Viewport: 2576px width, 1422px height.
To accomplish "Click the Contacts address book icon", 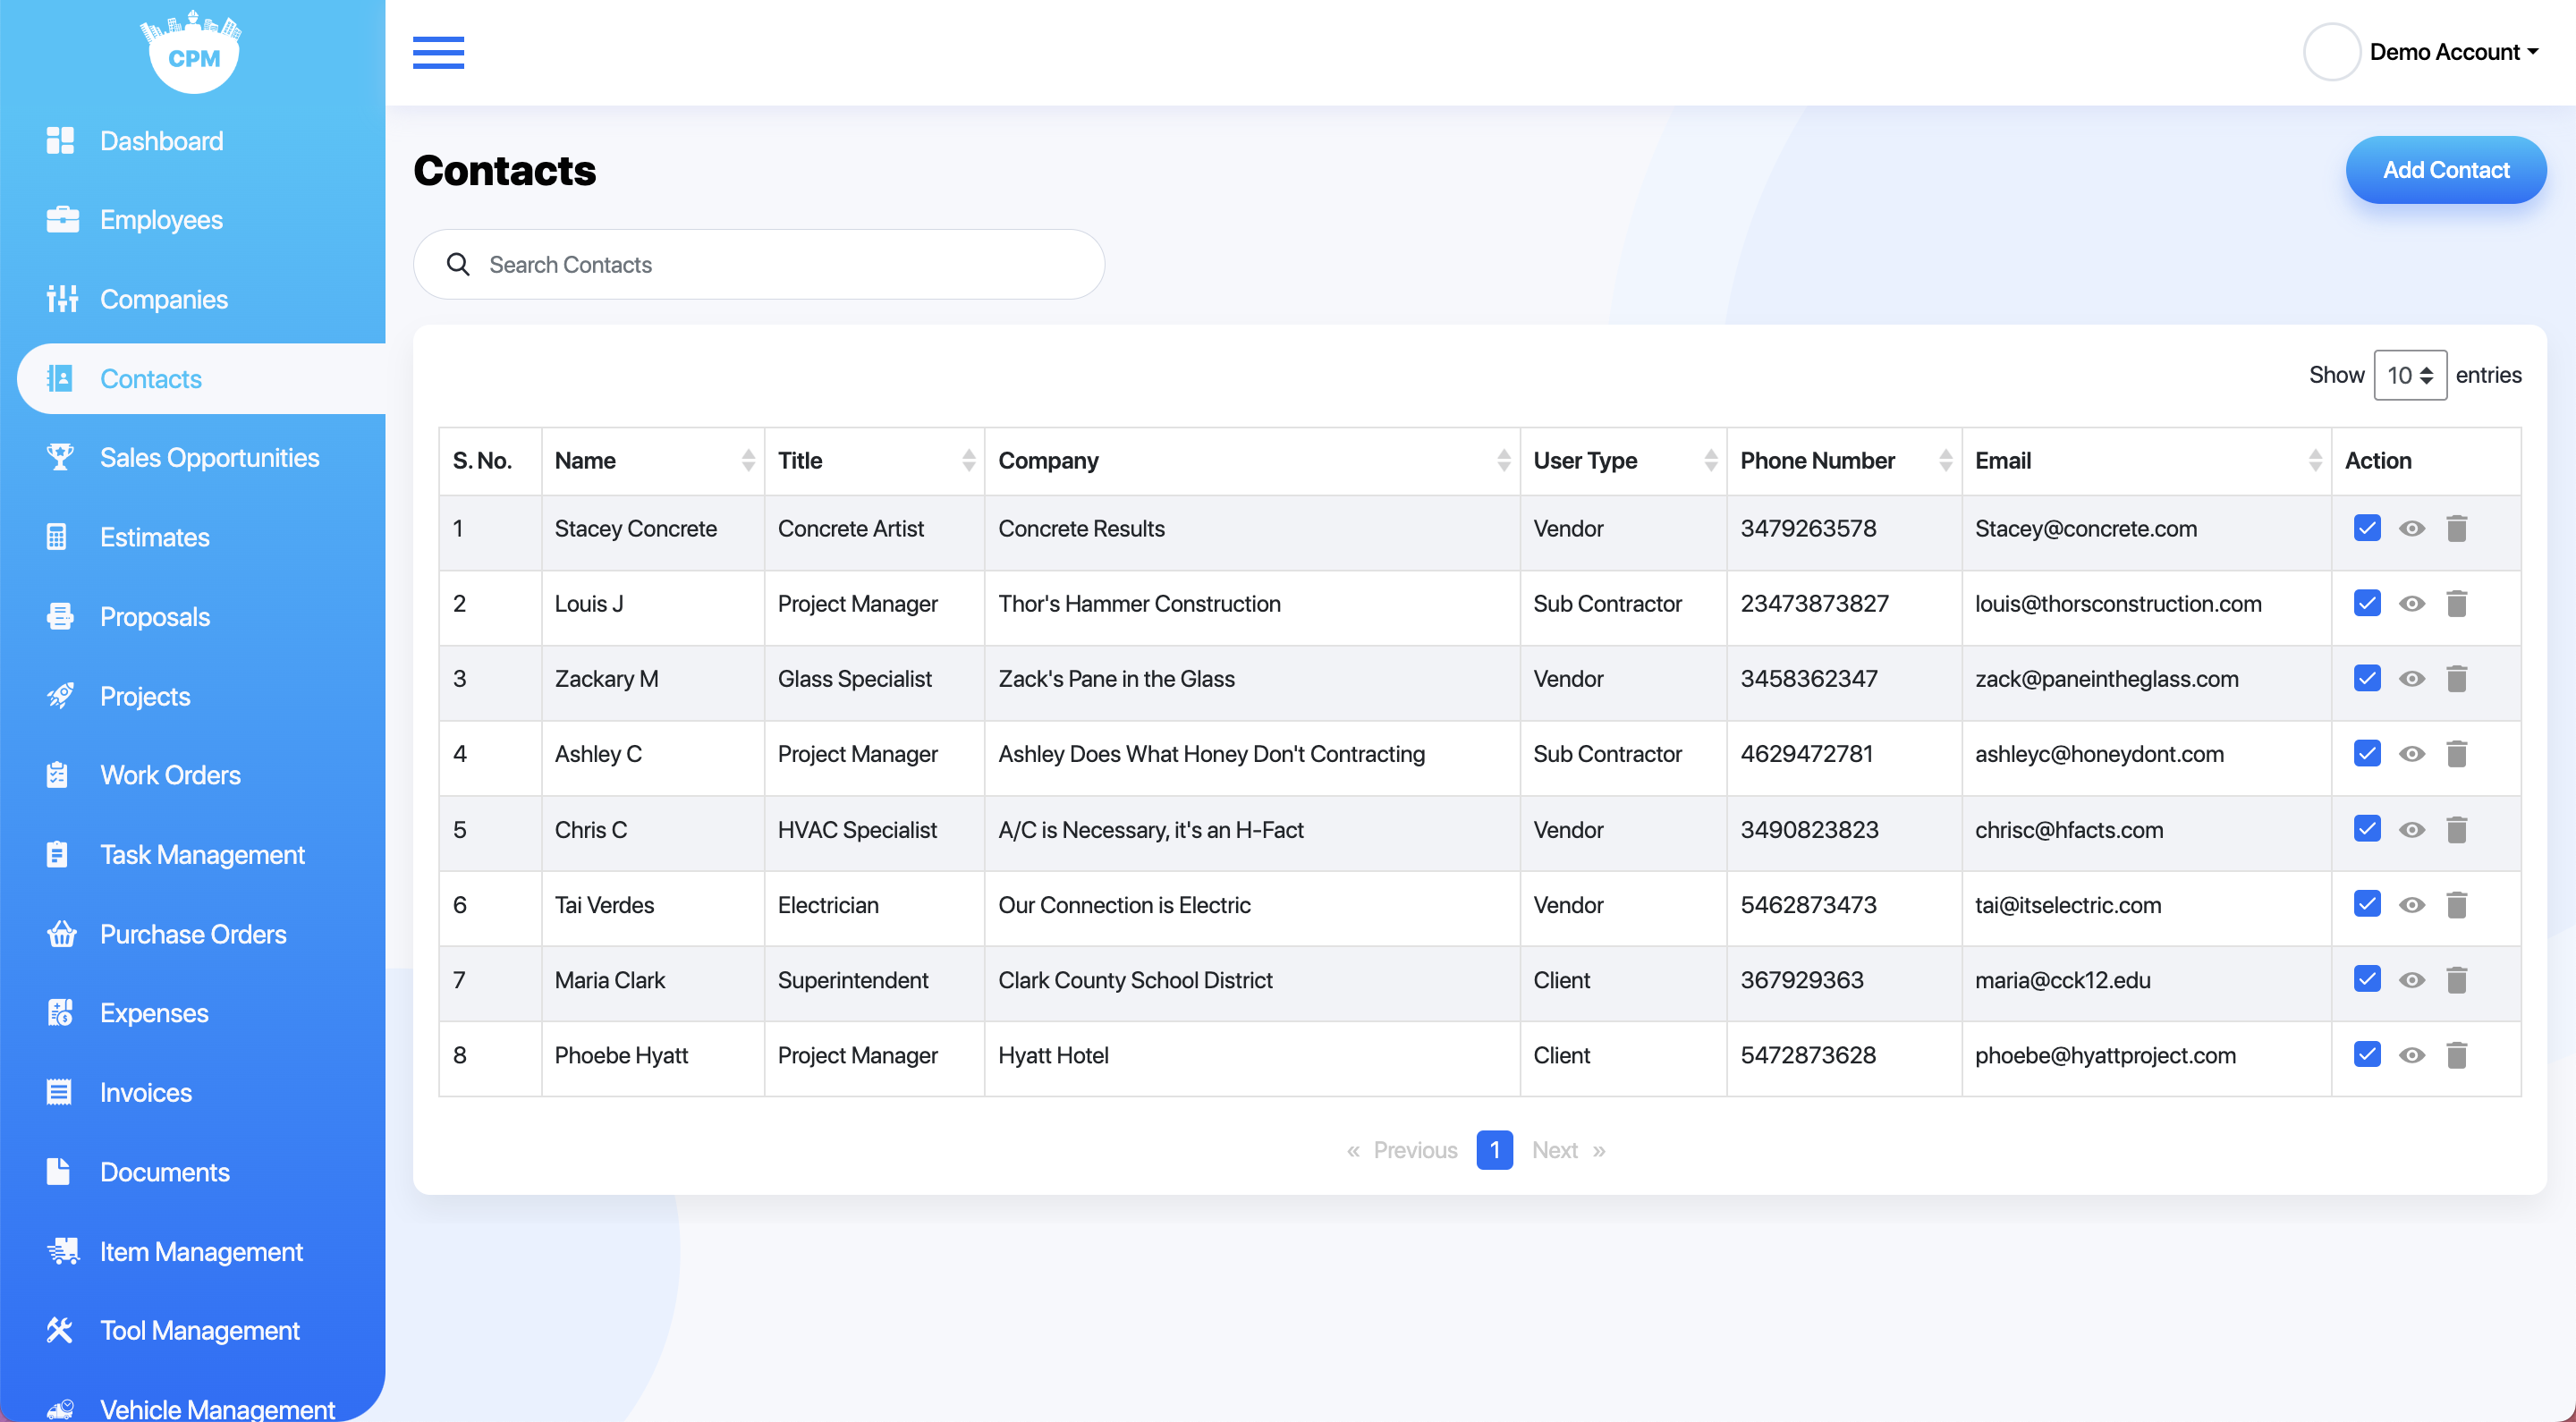I will pyautogui.click(x=60, y=378).
